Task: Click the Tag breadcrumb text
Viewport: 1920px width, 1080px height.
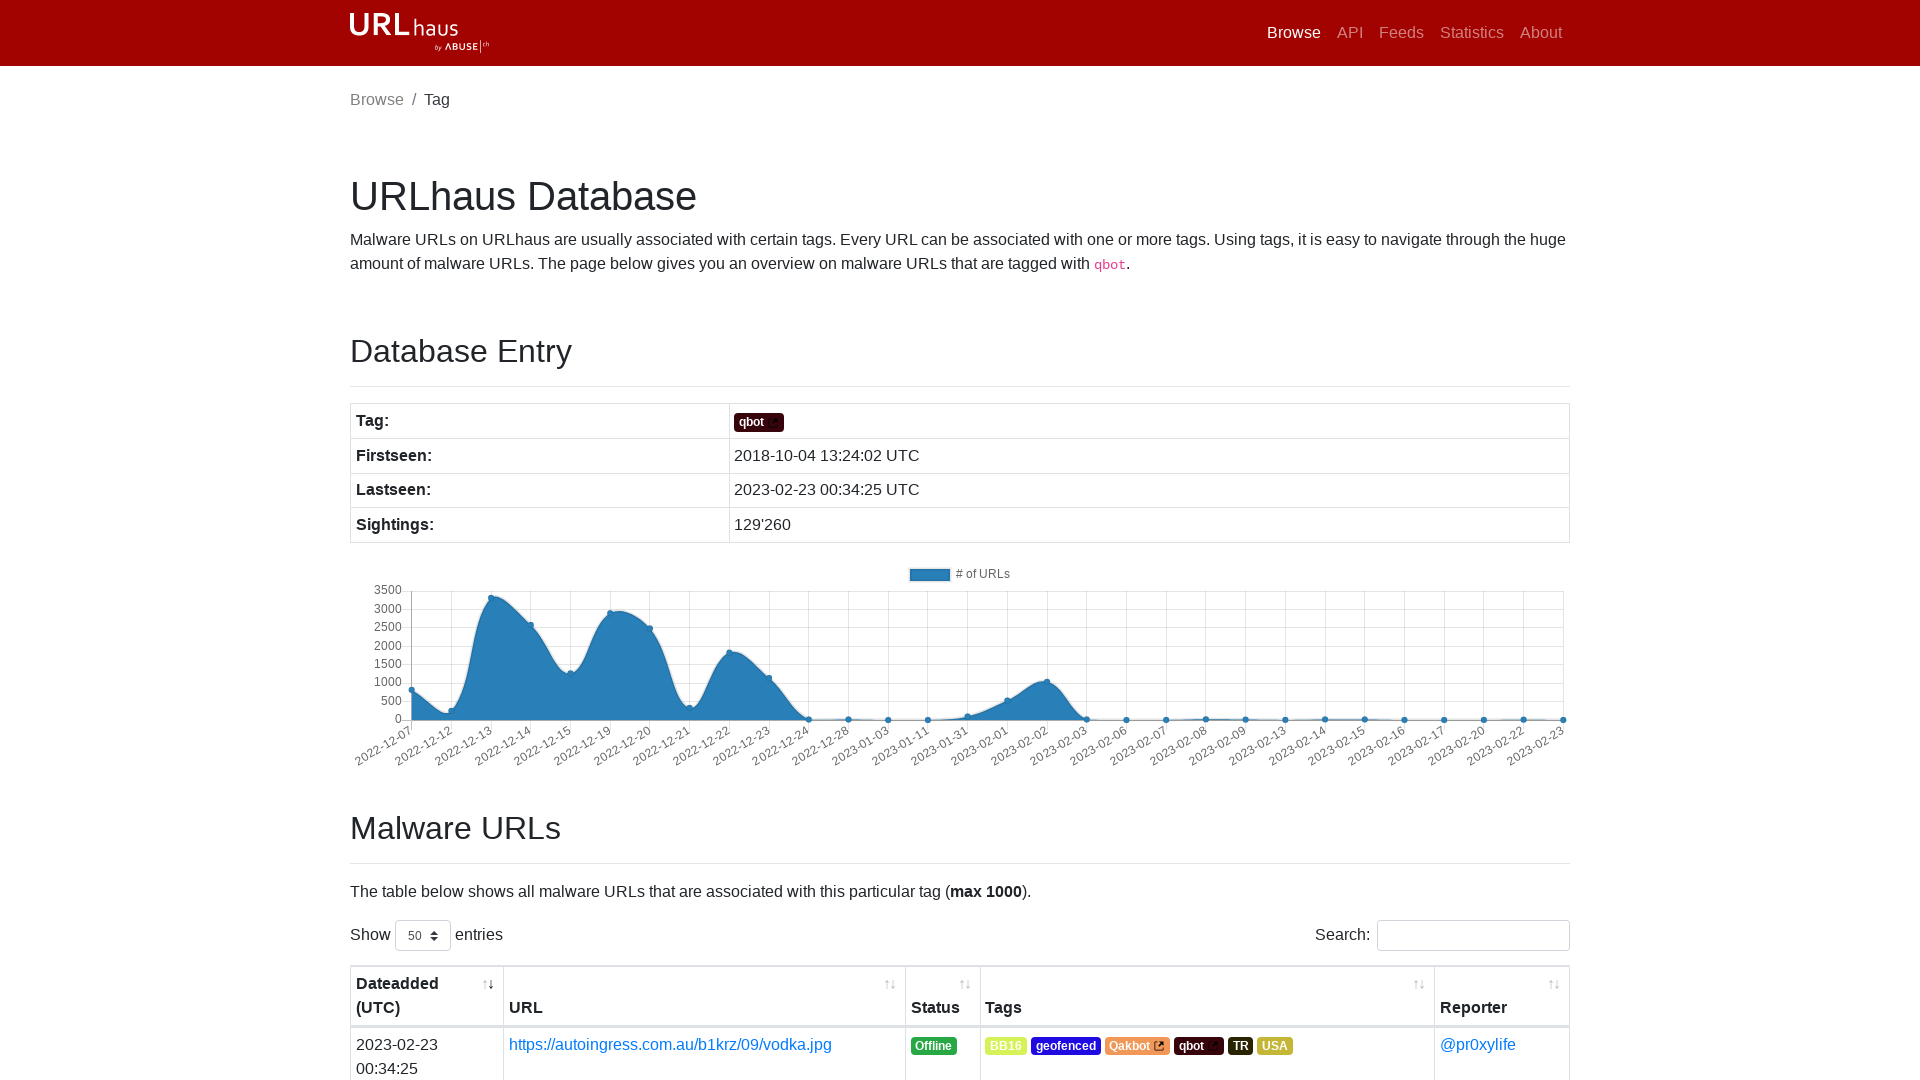Action: [437, 100]
